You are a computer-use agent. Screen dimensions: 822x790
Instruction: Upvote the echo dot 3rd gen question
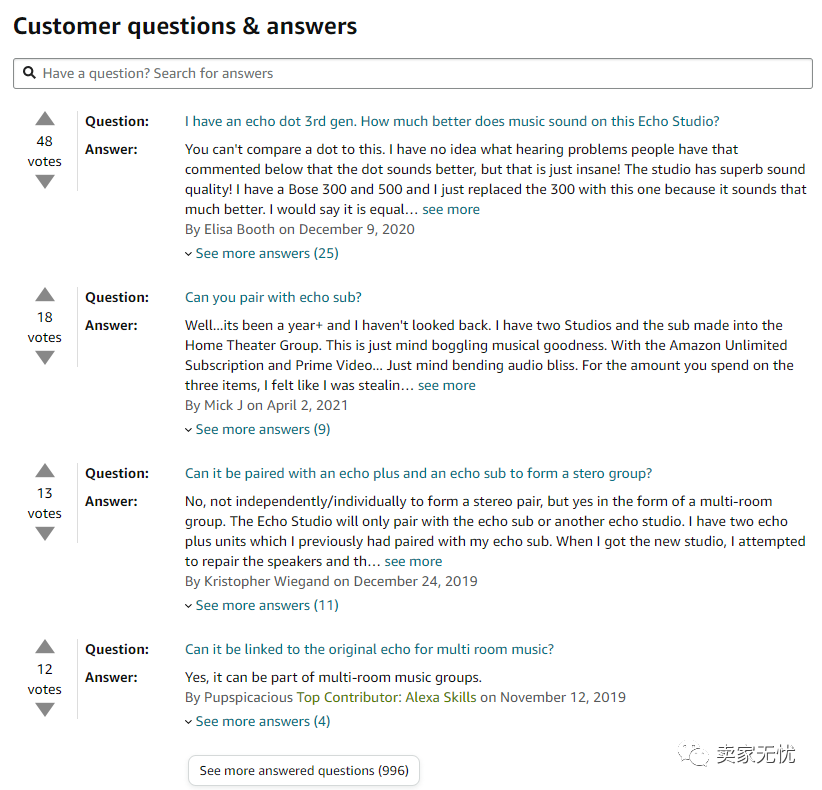45,119
